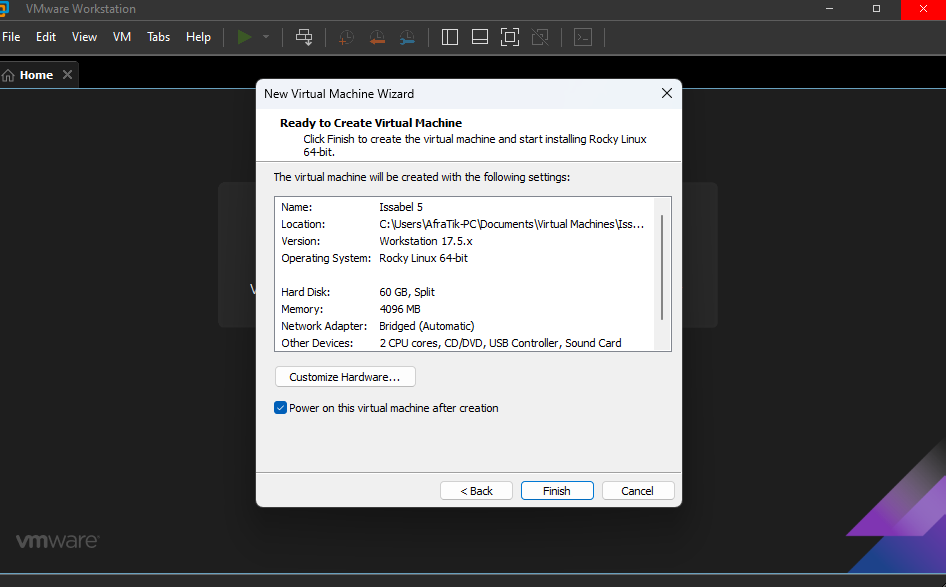
Task: Open the Help menu
Action: (198, 37)
